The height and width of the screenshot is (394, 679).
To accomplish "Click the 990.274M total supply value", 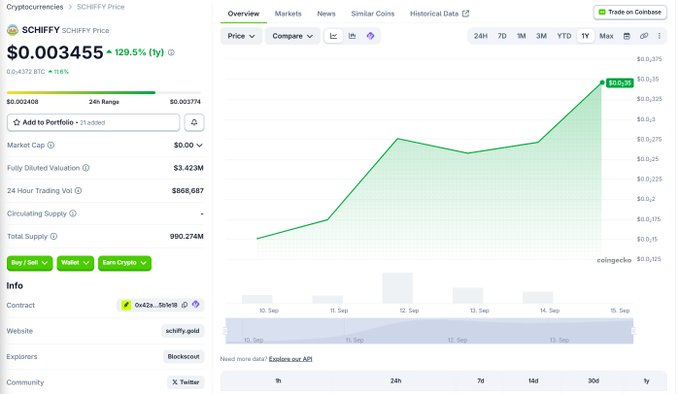I will click(x=187, y=236).
